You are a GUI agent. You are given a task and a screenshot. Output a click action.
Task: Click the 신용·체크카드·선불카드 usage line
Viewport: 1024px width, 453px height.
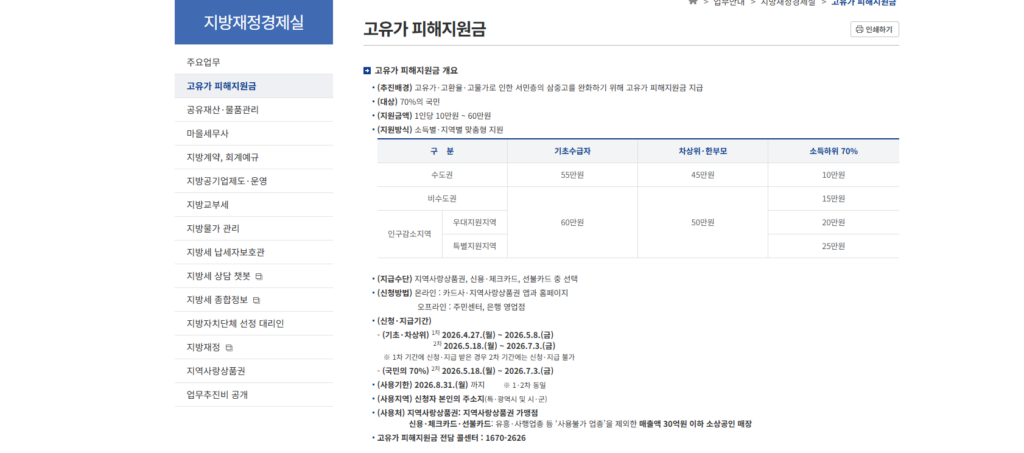click(581, 424)
